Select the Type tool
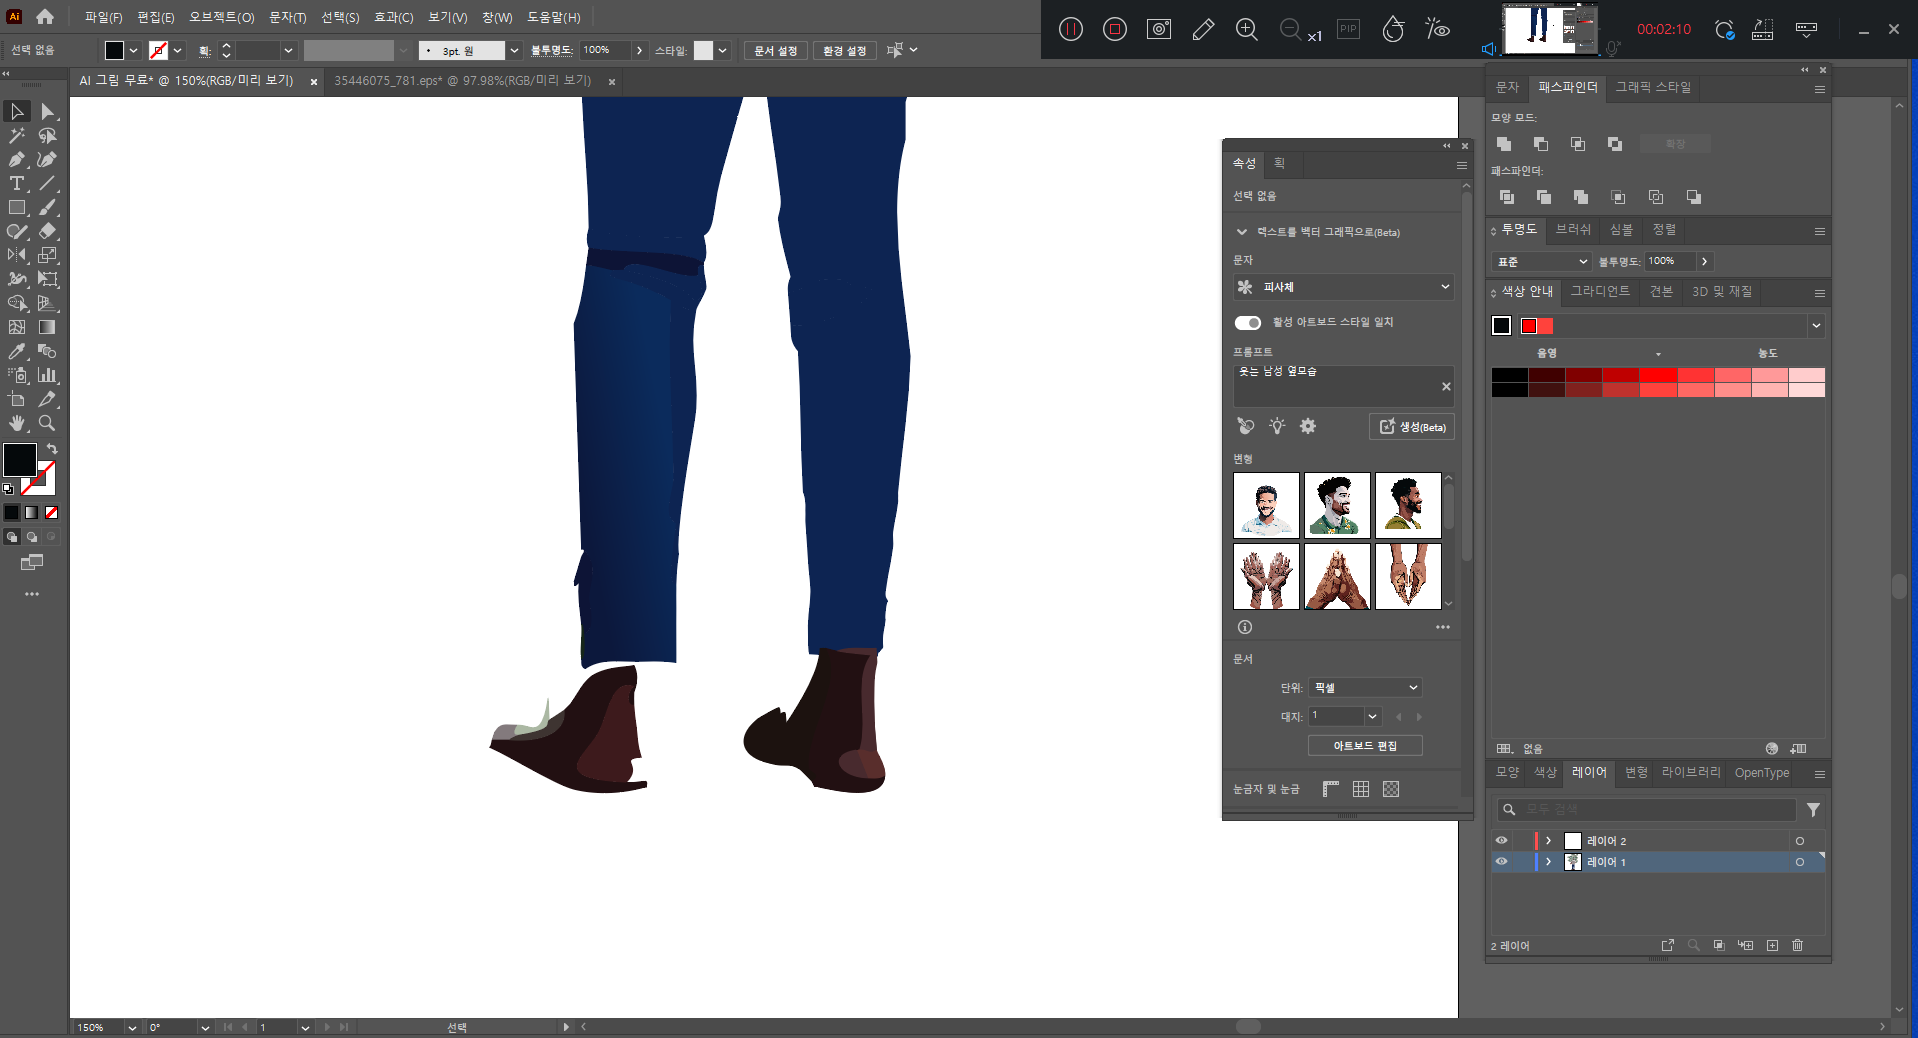The width and height of the screenshot is (1918, 1038). point(17,184)
